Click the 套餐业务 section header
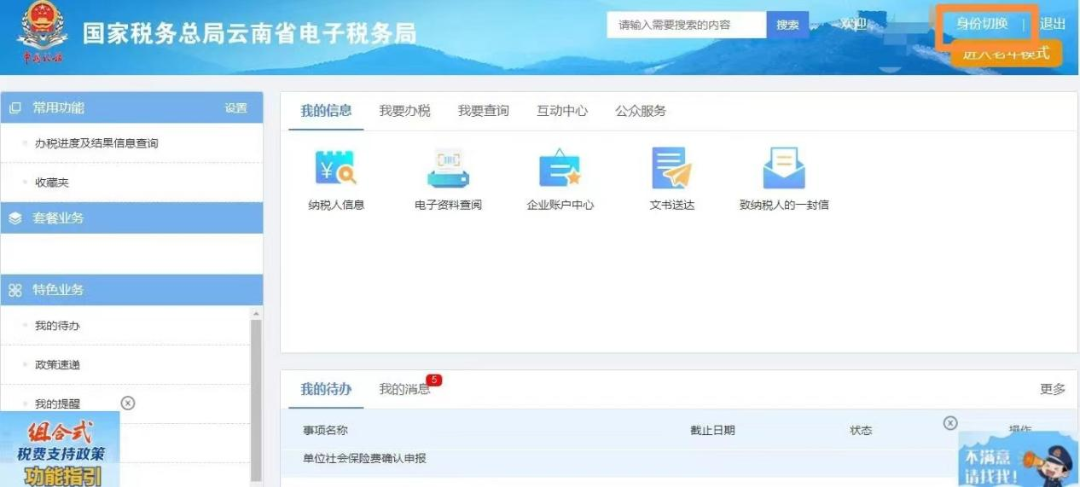The width and height of the screenshot is (1080, 487). click(132, 218)
